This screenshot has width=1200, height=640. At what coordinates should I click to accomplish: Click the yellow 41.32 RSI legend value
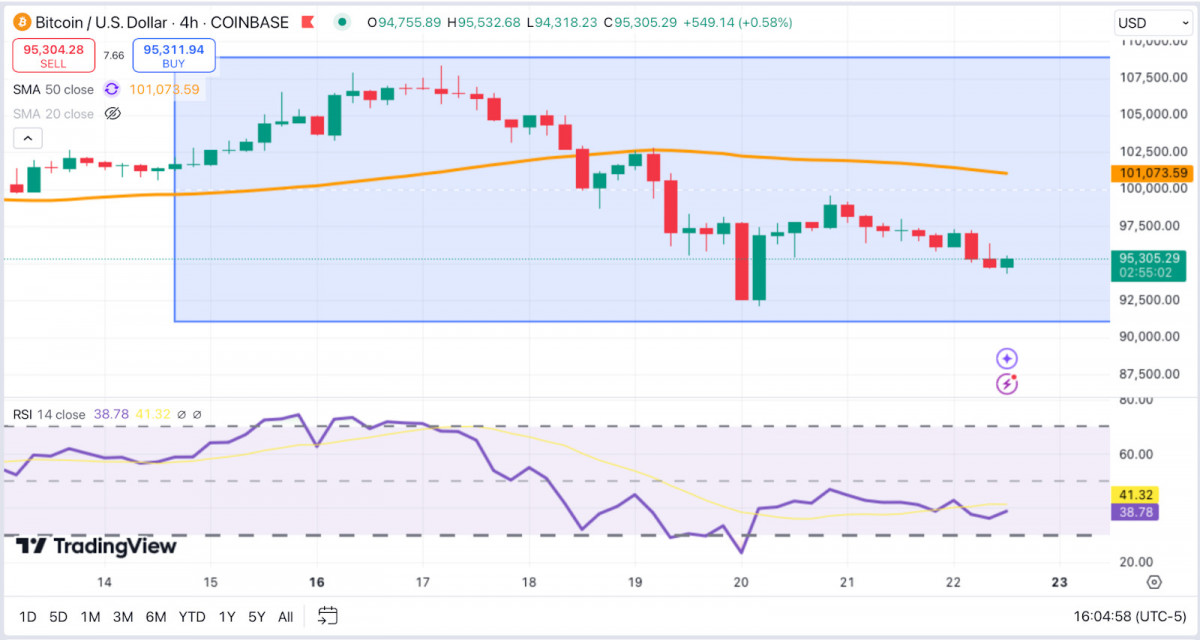tap(152, 414)
